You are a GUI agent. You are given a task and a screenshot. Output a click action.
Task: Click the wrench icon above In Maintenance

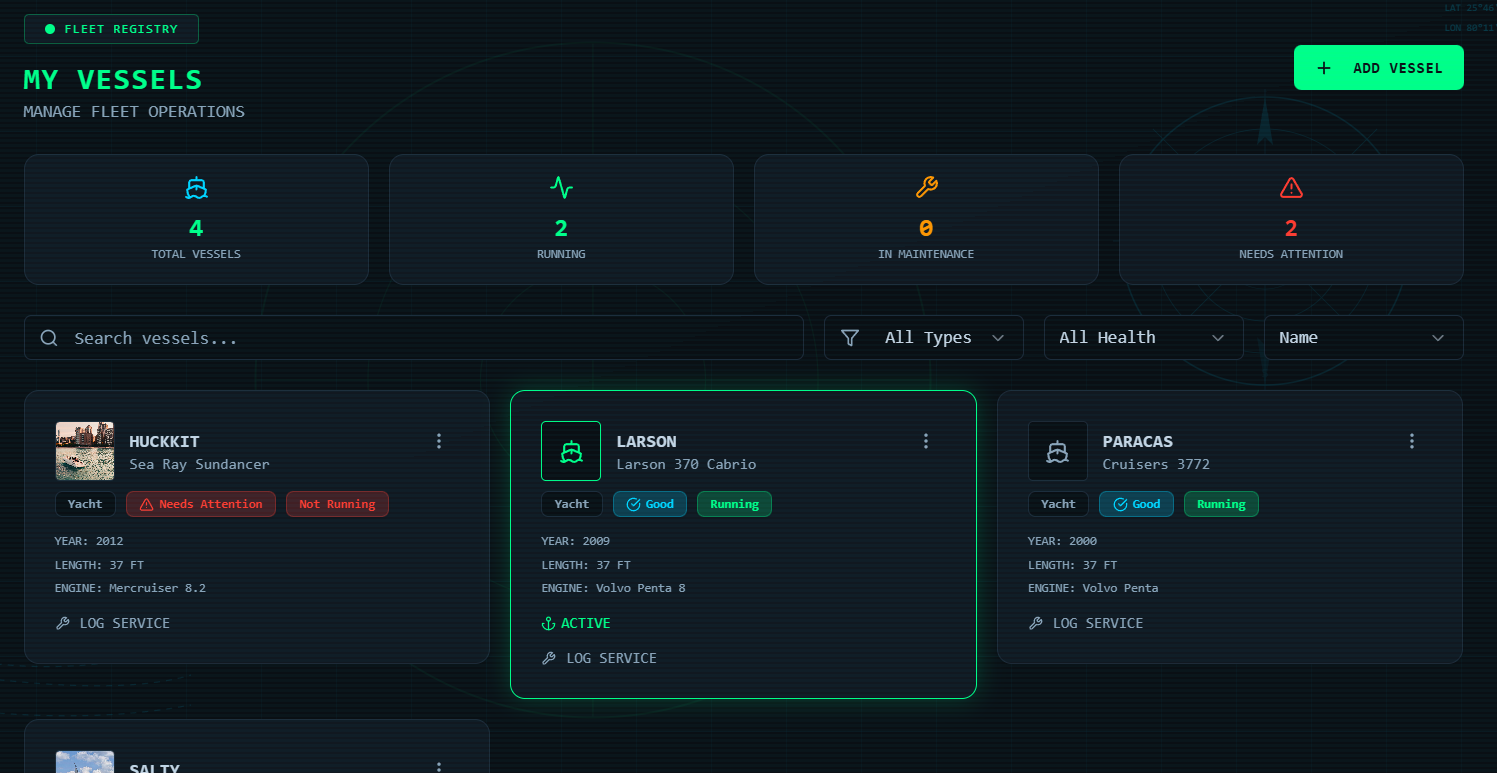[x=926, y=187]
